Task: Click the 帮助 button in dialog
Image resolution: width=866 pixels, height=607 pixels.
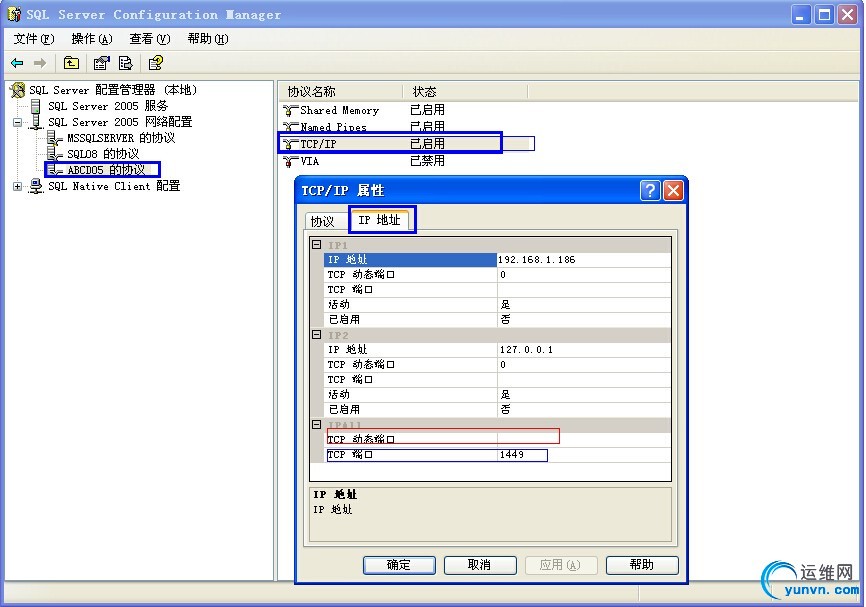Action: coord(642,565)
